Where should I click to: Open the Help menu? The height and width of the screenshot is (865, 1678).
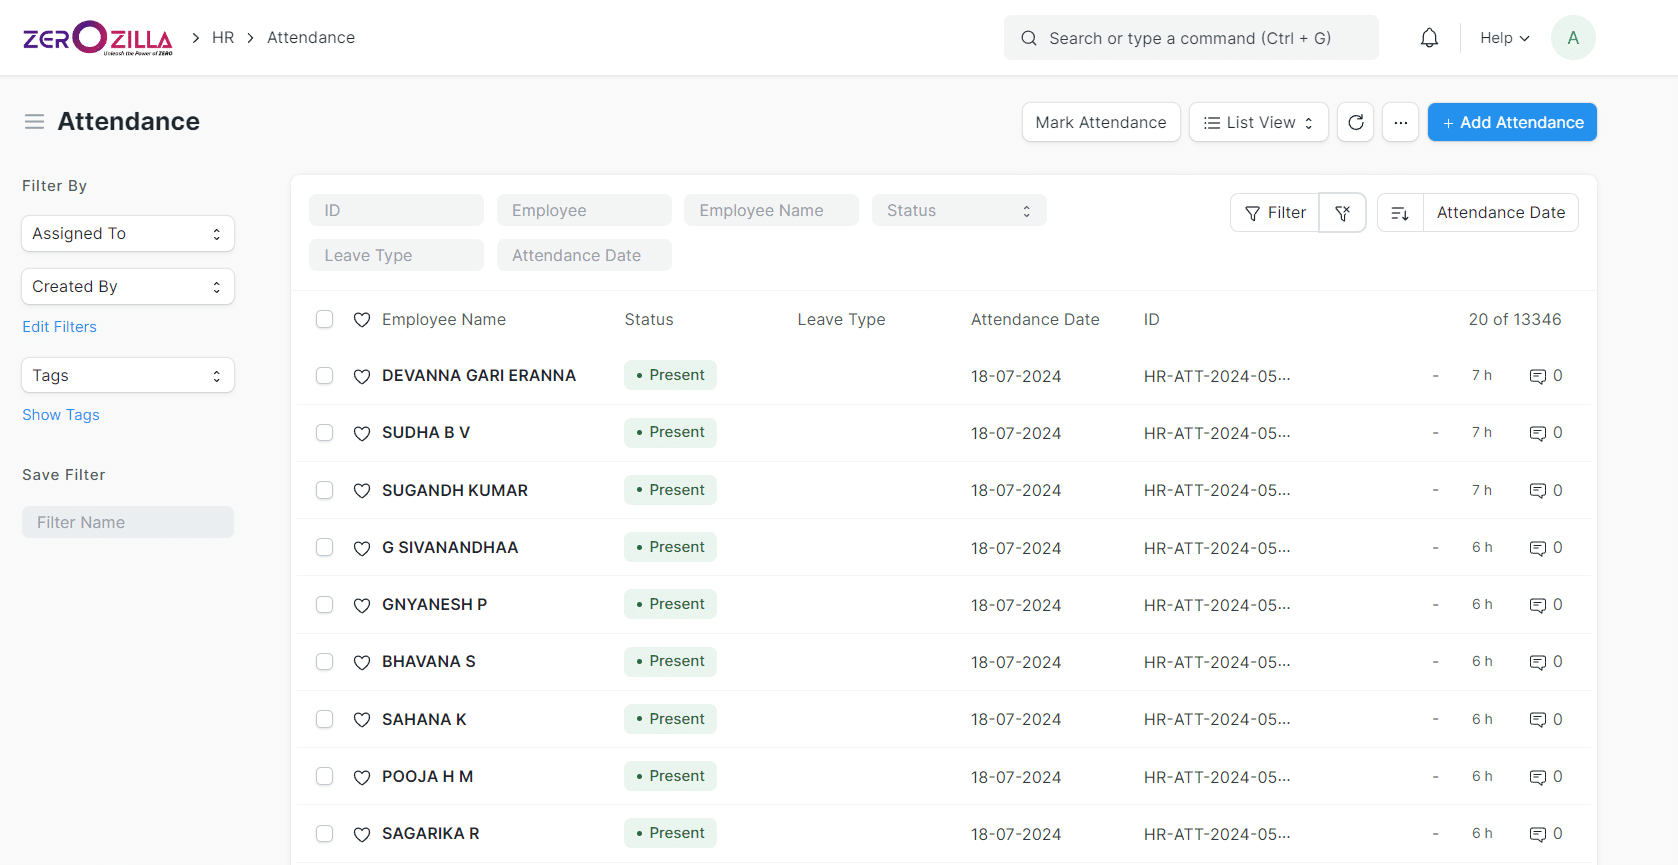coord(1504,38)
